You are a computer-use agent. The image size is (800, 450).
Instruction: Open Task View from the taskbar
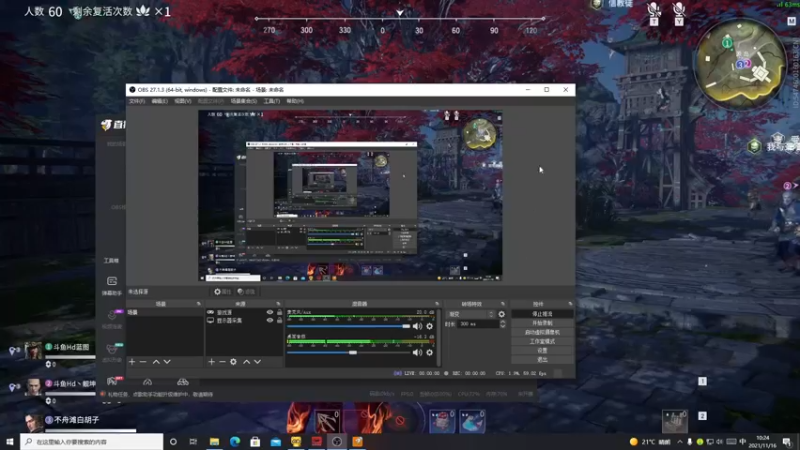[193, 441]
